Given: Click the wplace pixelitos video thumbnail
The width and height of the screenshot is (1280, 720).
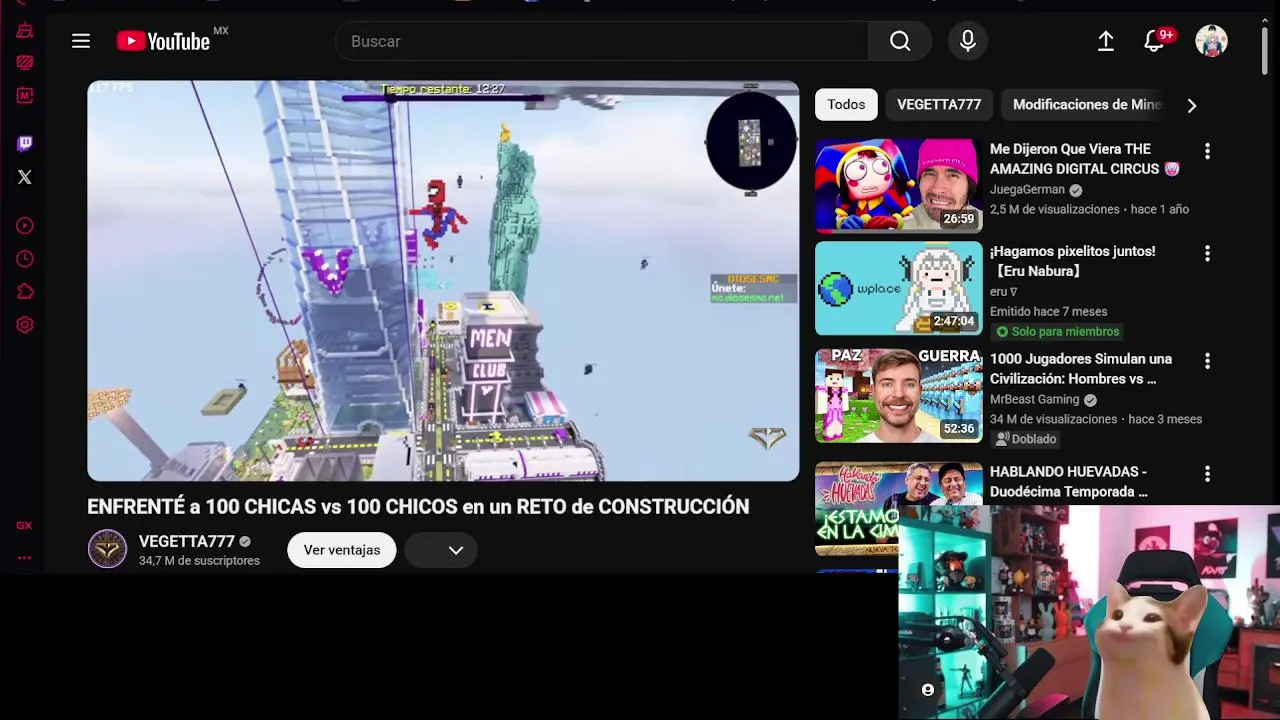Looking at the screenshot, I should (899, 288).
